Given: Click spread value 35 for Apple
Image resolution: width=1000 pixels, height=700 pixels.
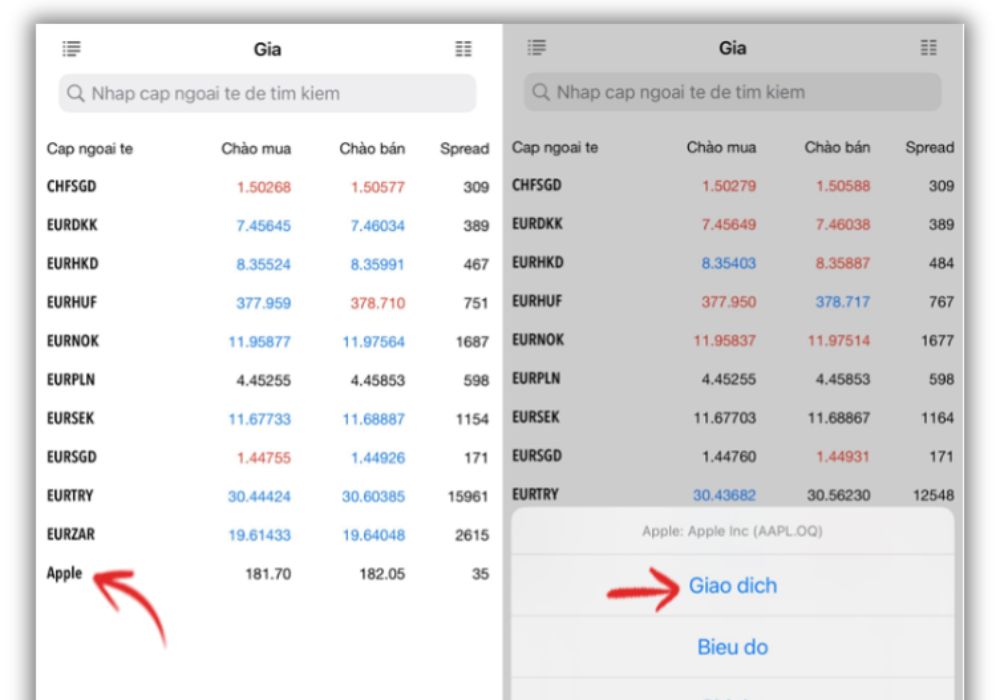Looking at the screenshot, I should point(480,574).
